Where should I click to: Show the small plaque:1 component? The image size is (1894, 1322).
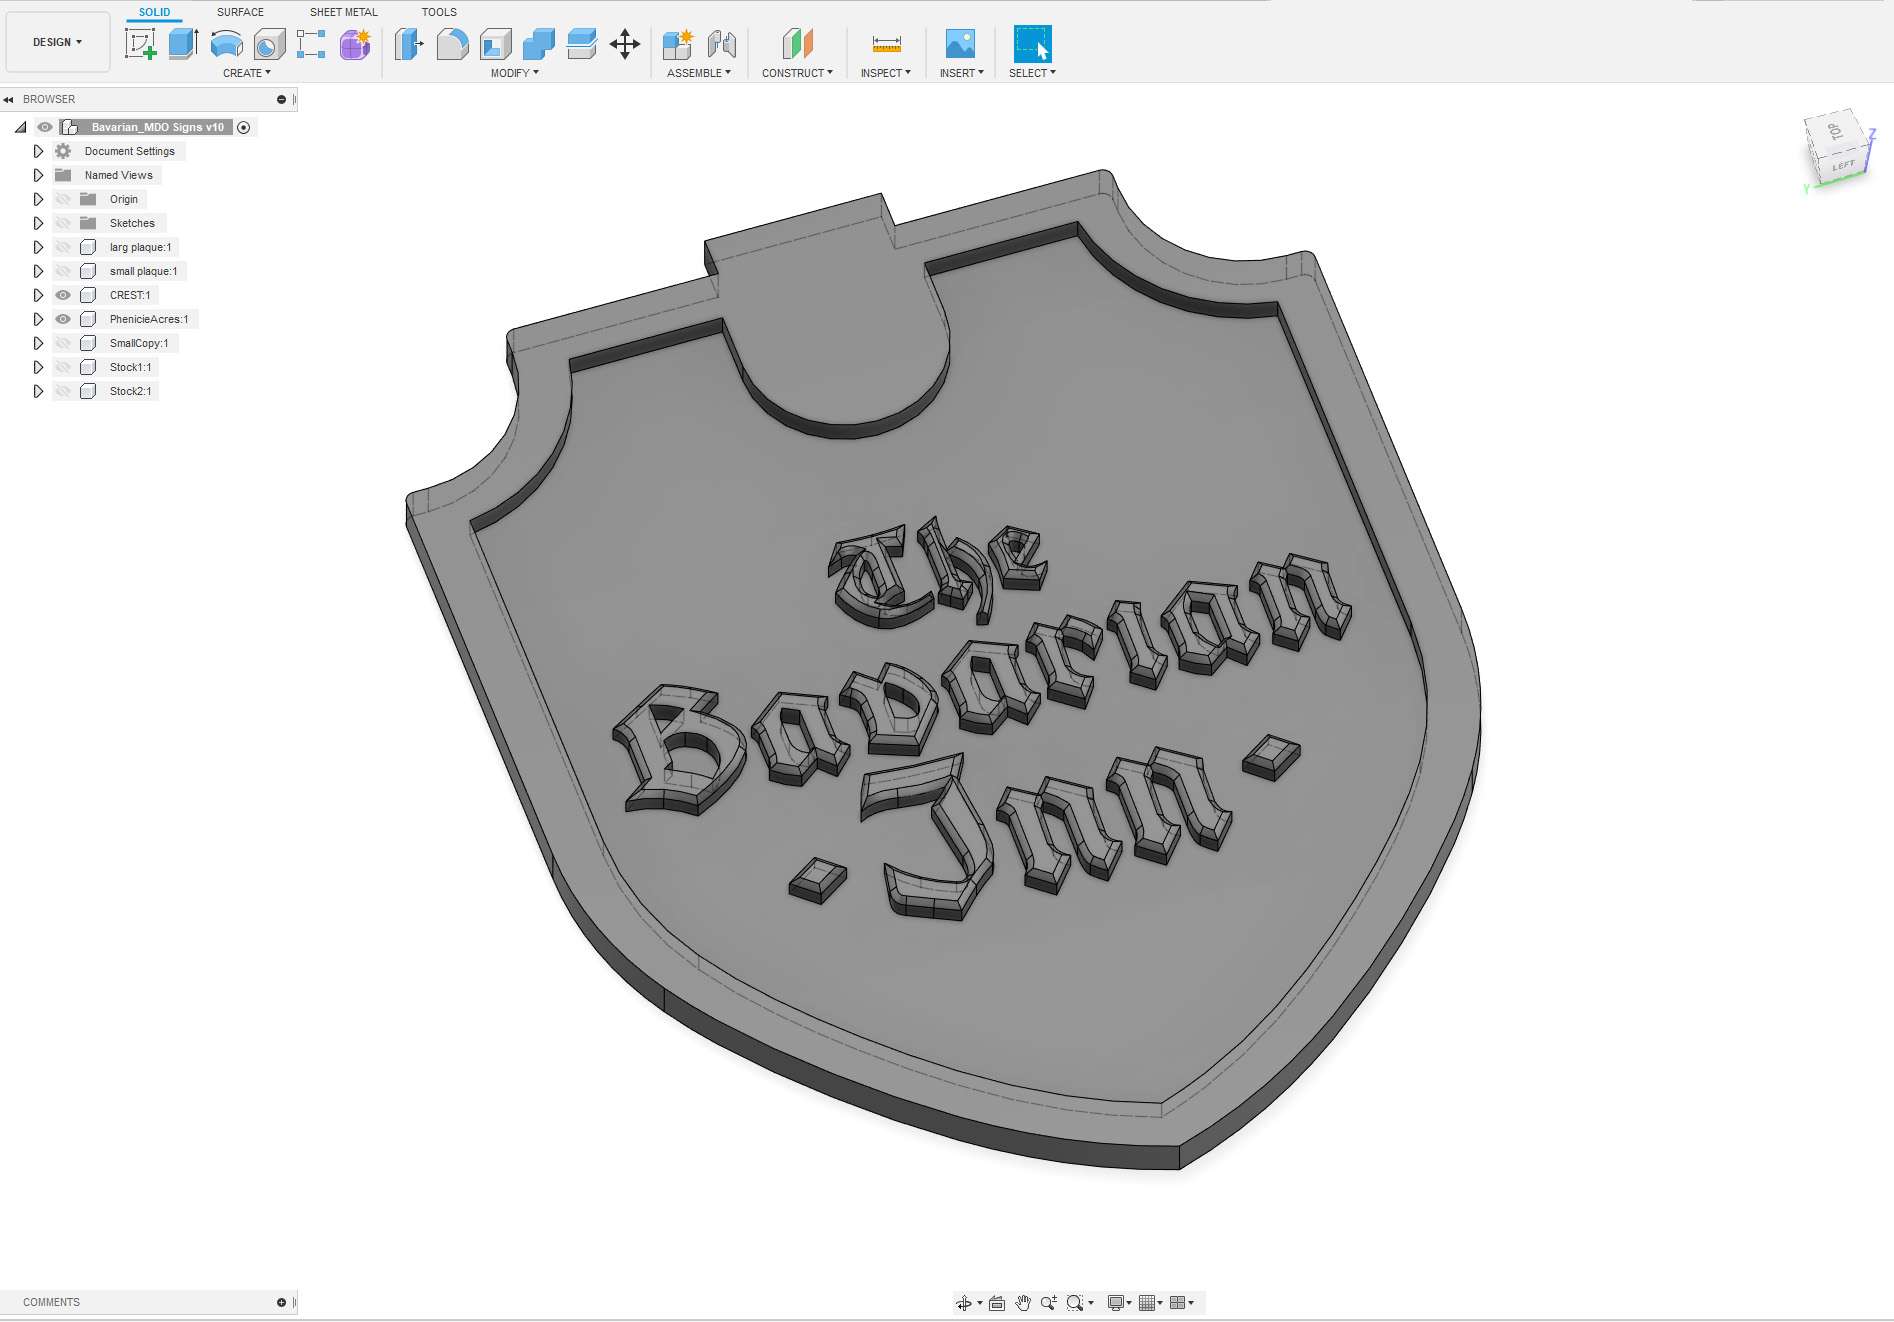[x=63, y=271]
